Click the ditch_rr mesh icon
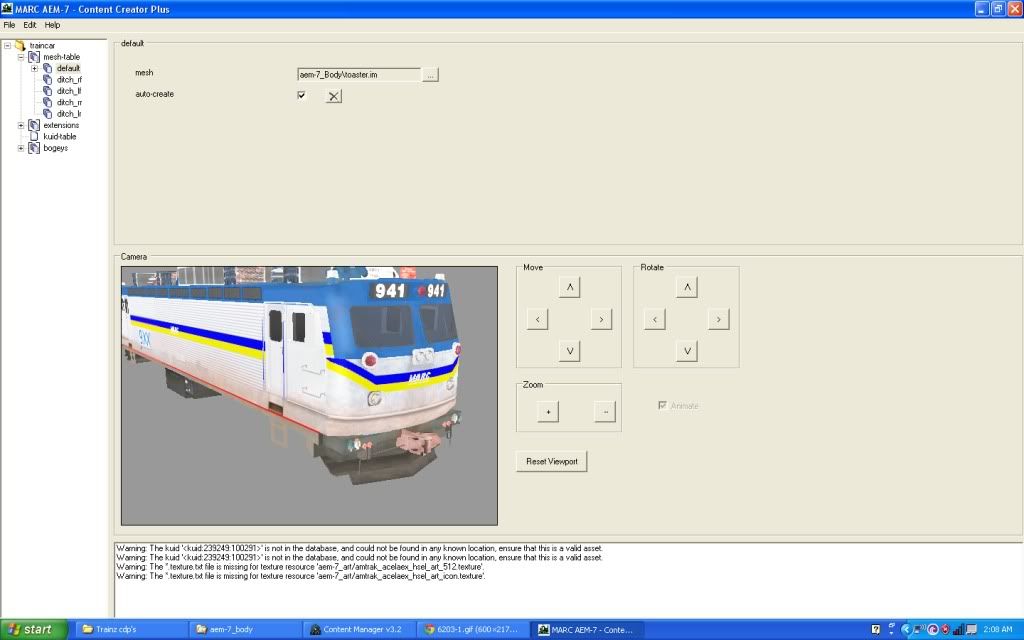Screen dimensions: 1024x640 [48, 103]
